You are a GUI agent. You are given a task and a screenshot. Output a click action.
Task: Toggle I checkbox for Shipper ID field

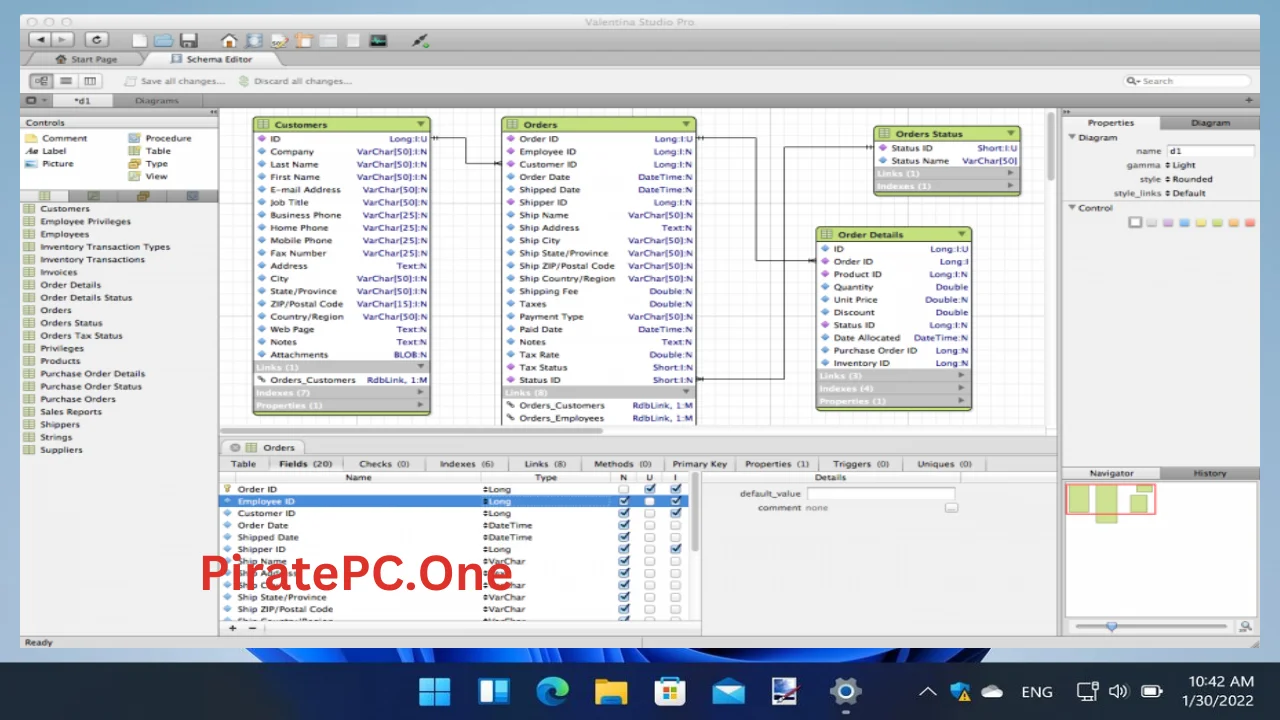(x=676, y=550)
